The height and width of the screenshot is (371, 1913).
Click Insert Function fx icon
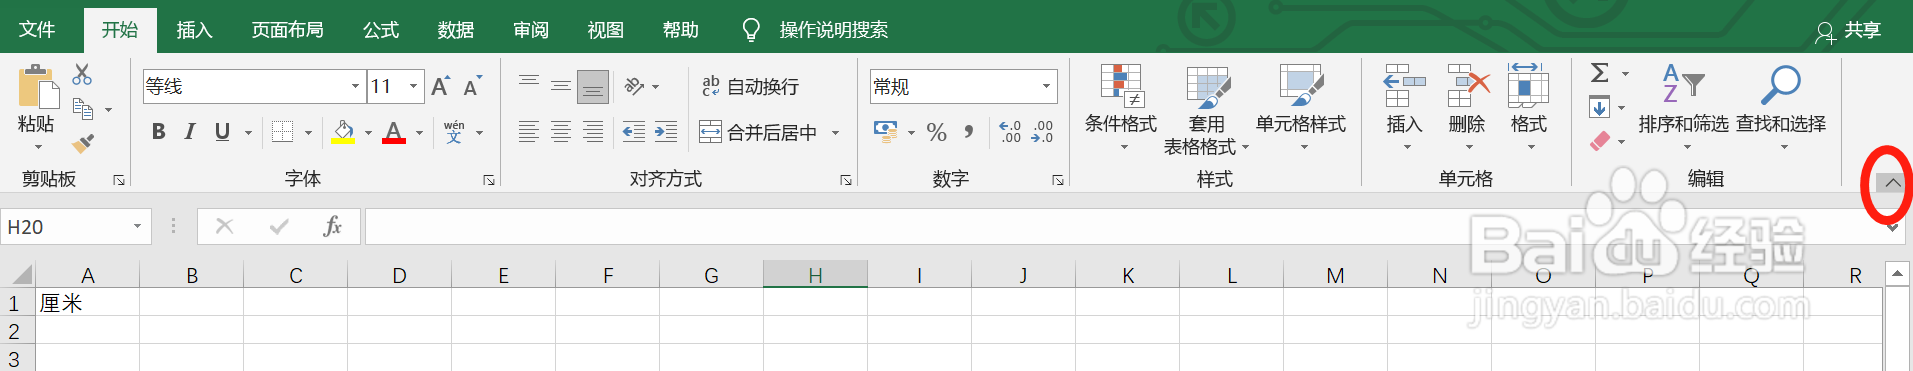click(x=332, y=227)
